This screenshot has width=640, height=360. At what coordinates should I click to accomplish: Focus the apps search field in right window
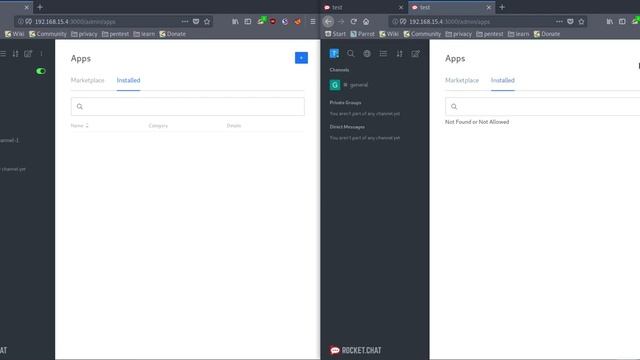[x=542, y=107]
